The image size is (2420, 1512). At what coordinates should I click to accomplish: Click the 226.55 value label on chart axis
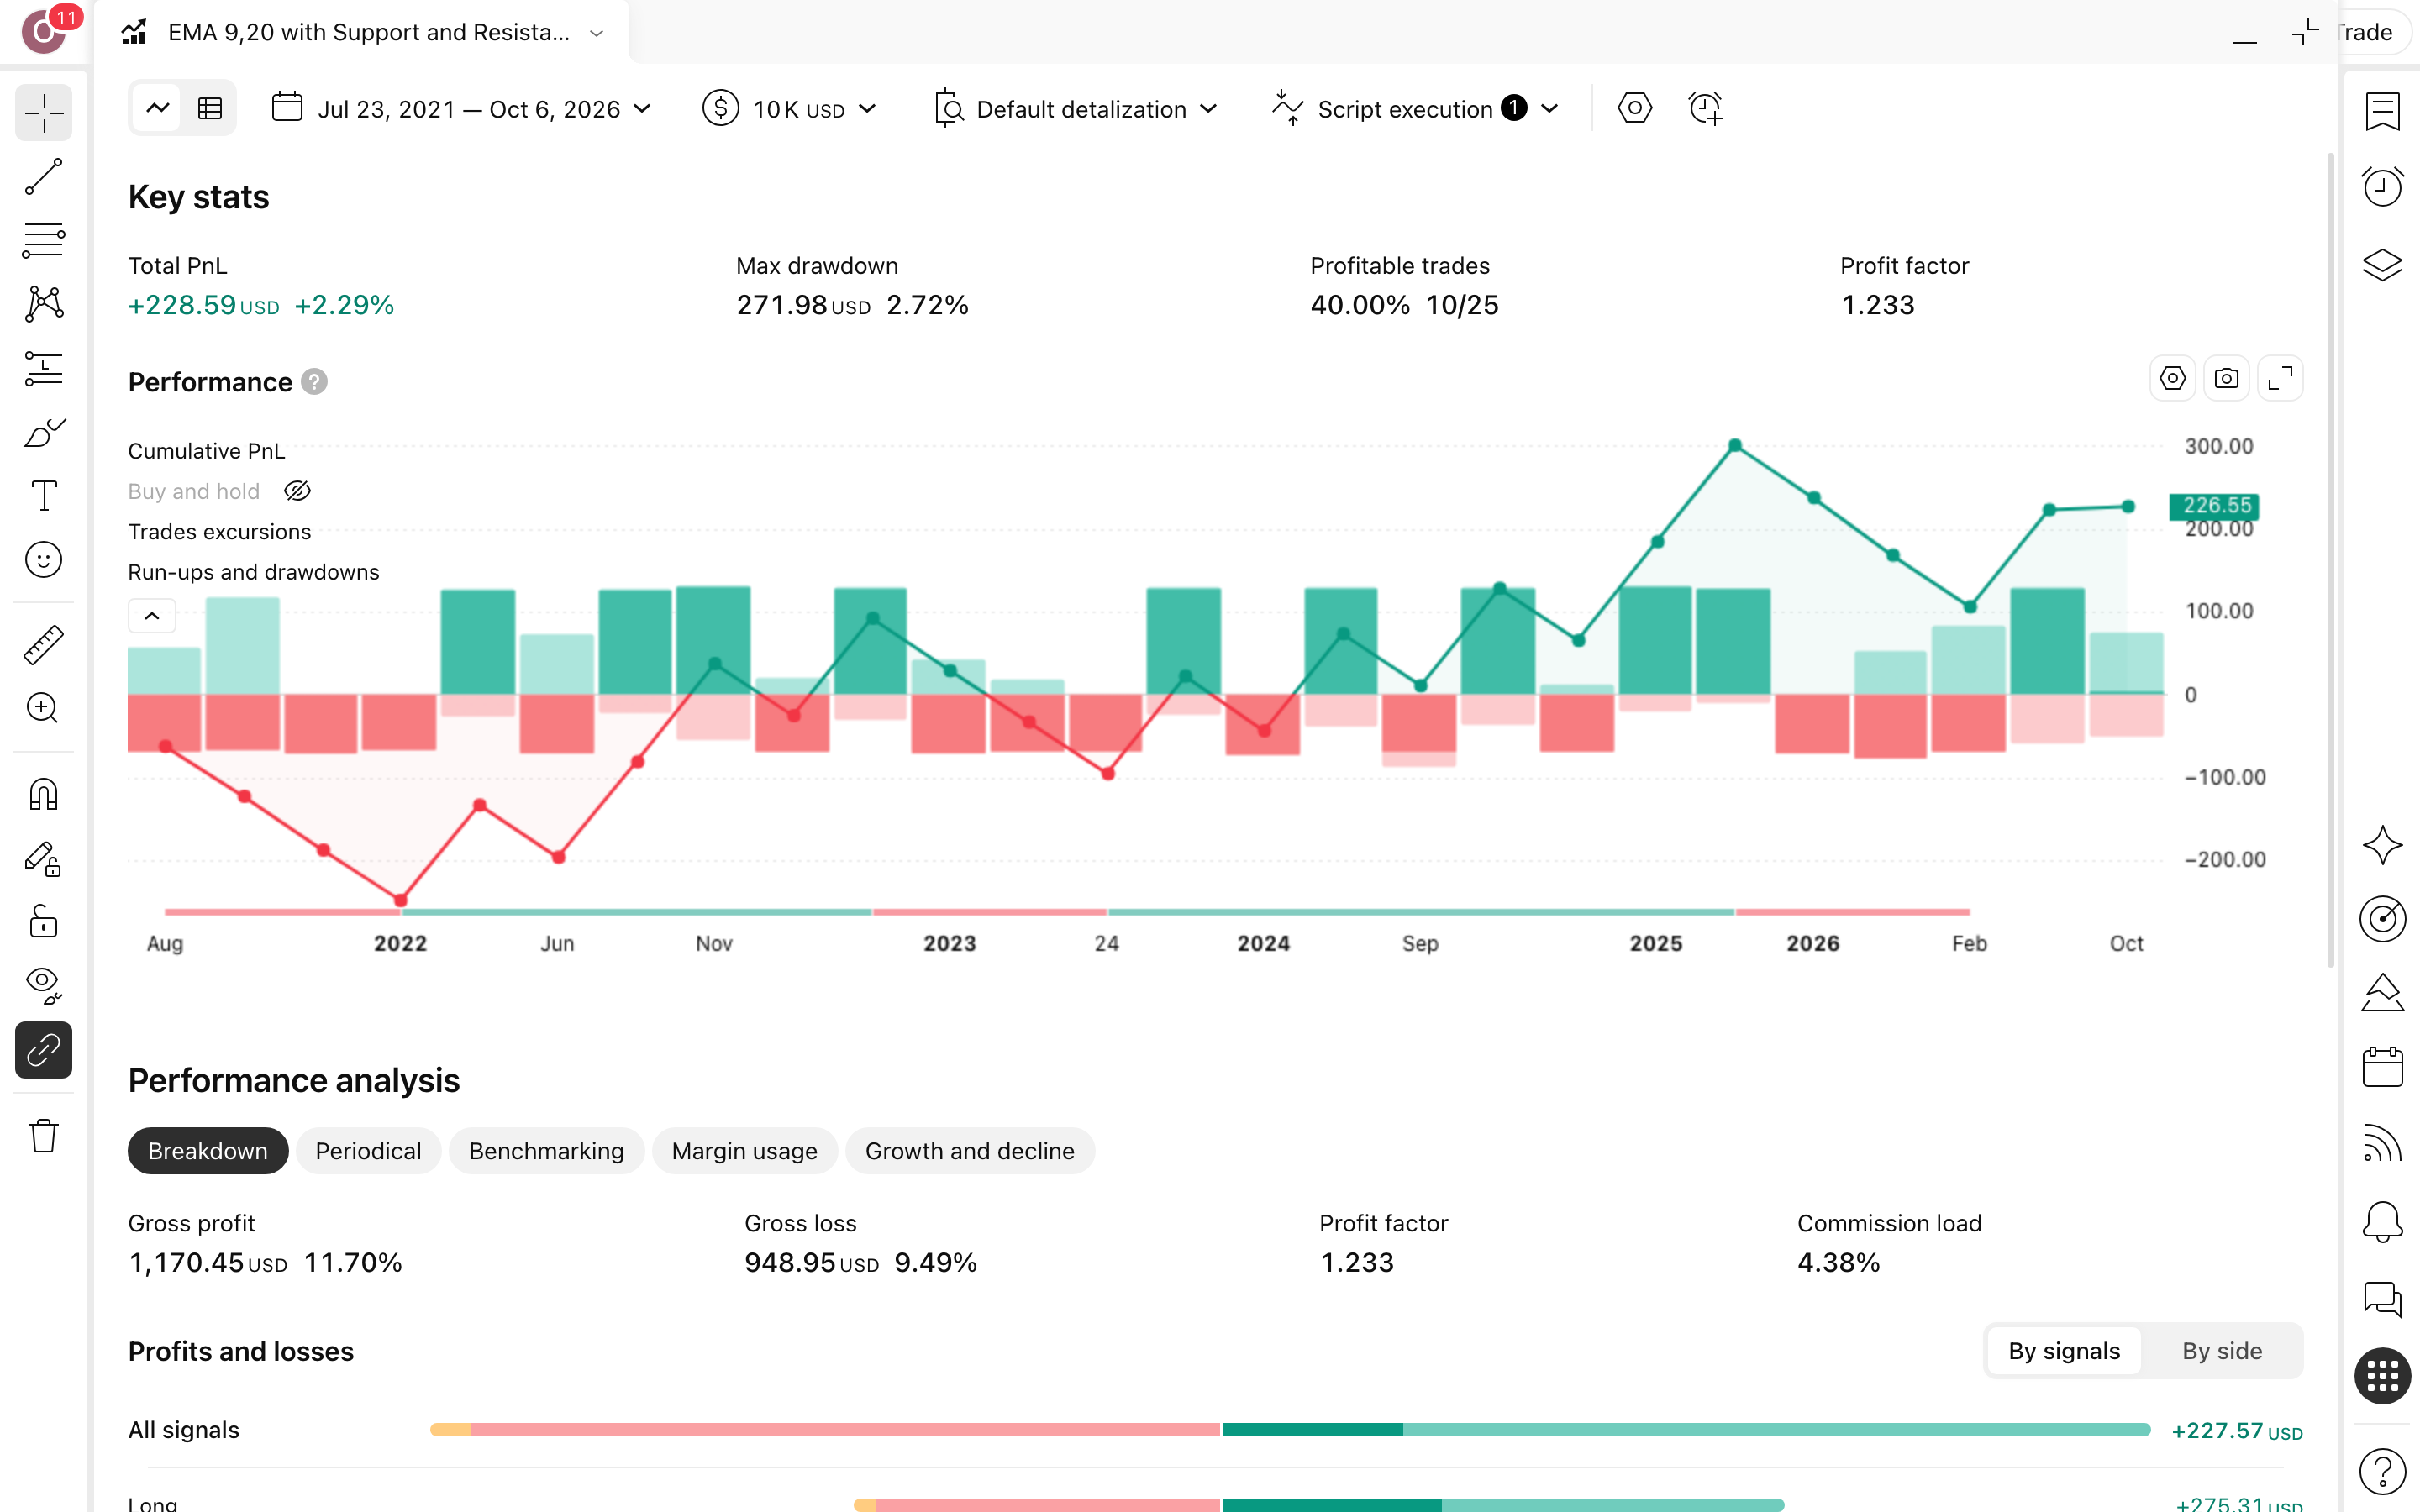pyautogui.click(x=2214, y=506)
